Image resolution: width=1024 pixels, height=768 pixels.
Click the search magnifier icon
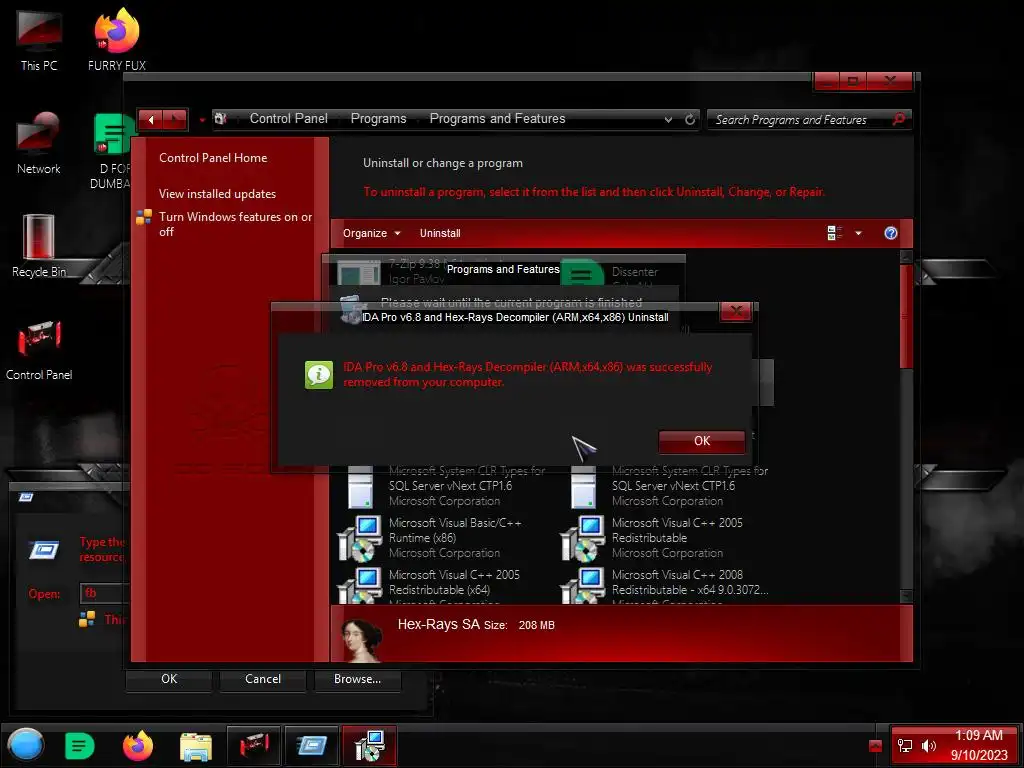coord(899,120)
